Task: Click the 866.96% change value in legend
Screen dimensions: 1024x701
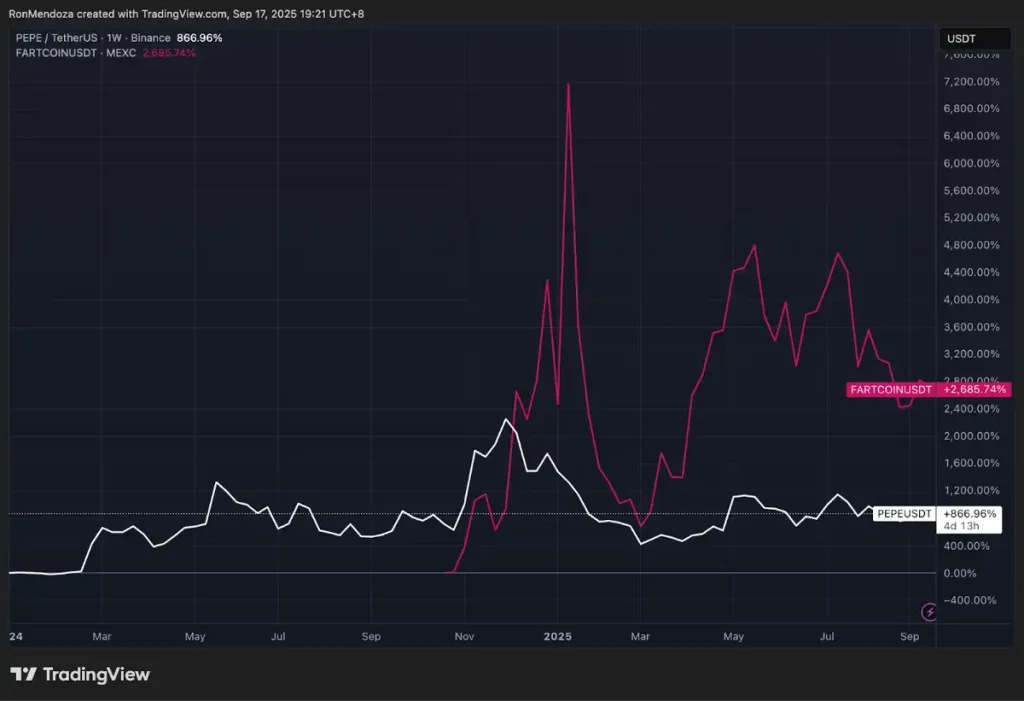Action: [197, 37]
